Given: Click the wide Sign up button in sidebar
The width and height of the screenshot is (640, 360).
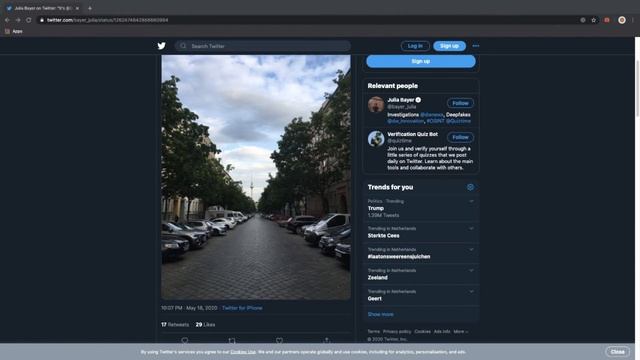Looking at the screenshot, I should pos(421,61).
